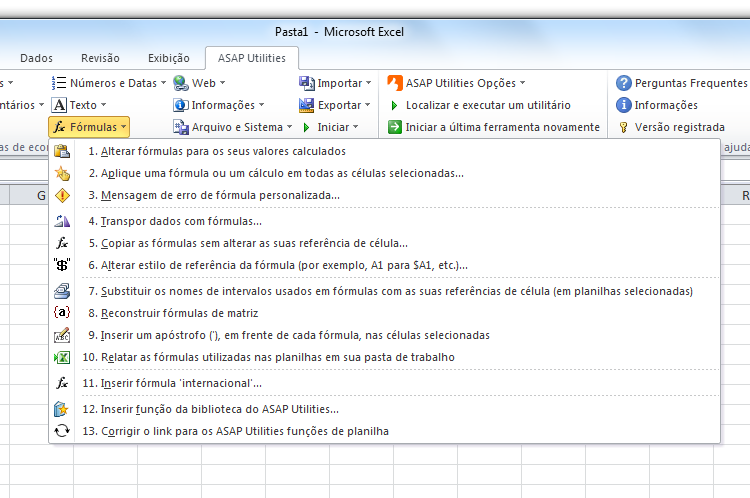Select Mensagem de erro de fórmula personalizada

tap(385, 195)
